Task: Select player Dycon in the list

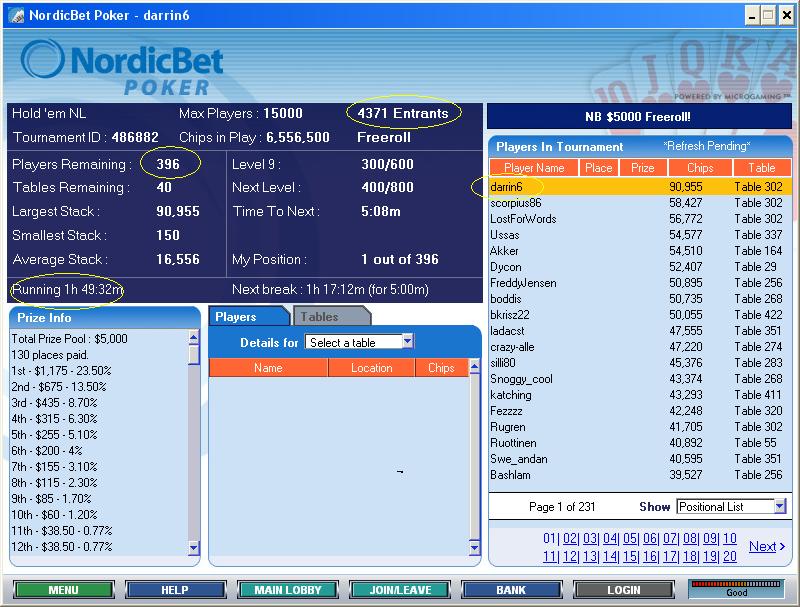Action: tap(640, 267)
